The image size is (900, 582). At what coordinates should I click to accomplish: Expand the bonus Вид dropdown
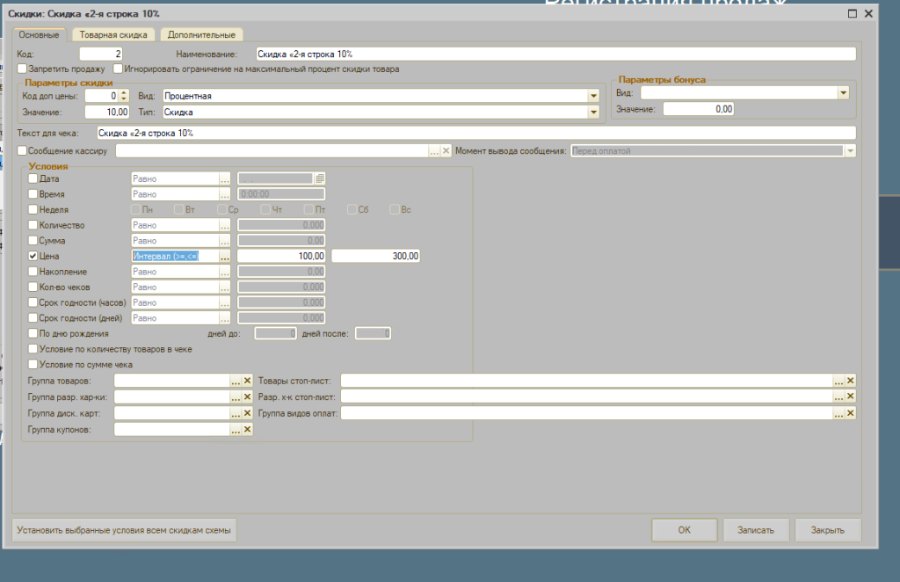843,93
